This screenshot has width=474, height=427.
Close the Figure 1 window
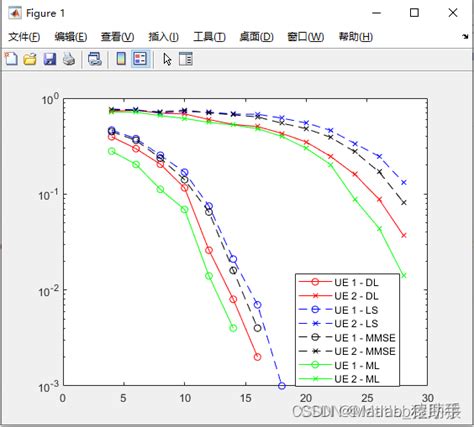pyautogui.click(x=453, y=13)
